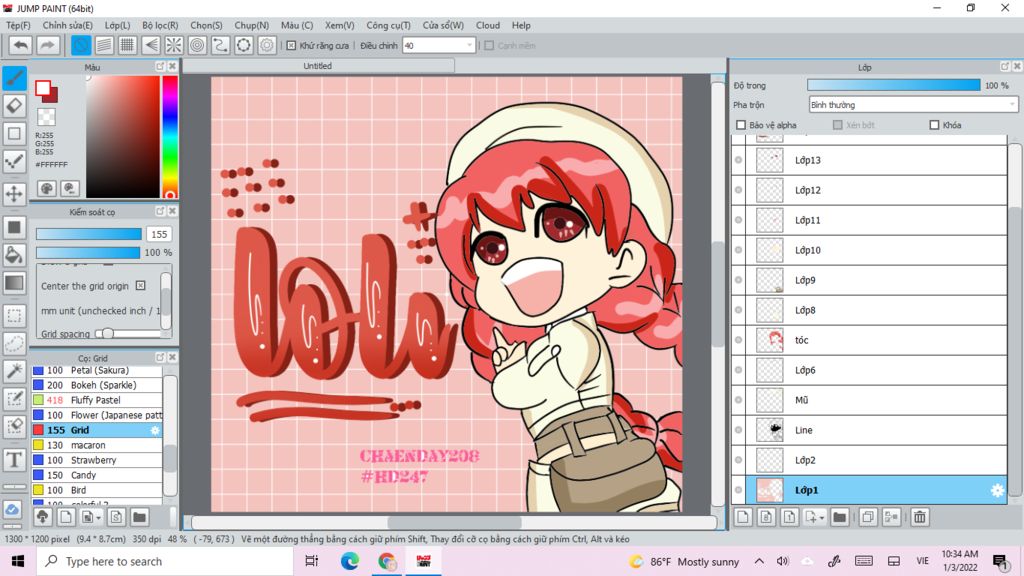Select the macaron brush

97,445
